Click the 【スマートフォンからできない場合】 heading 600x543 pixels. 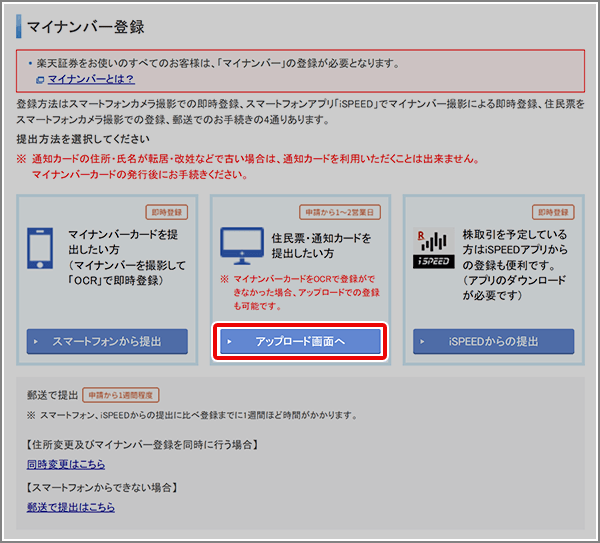click(102, 488)
